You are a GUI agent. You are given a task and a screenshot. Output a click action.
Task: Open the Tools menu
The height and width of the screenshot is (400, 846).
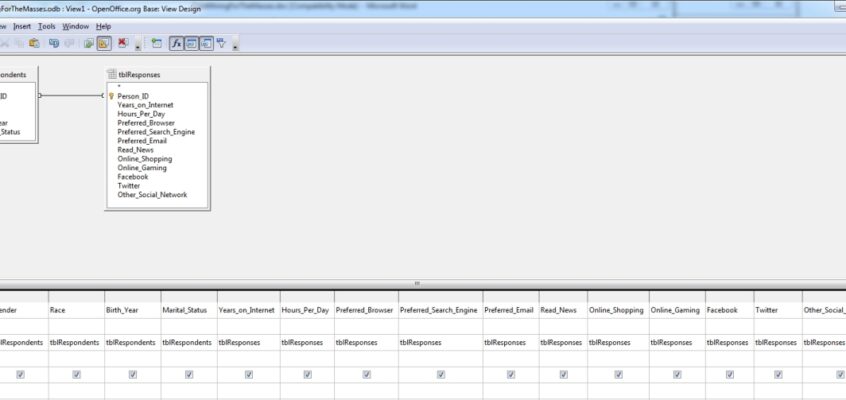pyautogui.click(x=46, y=26)
